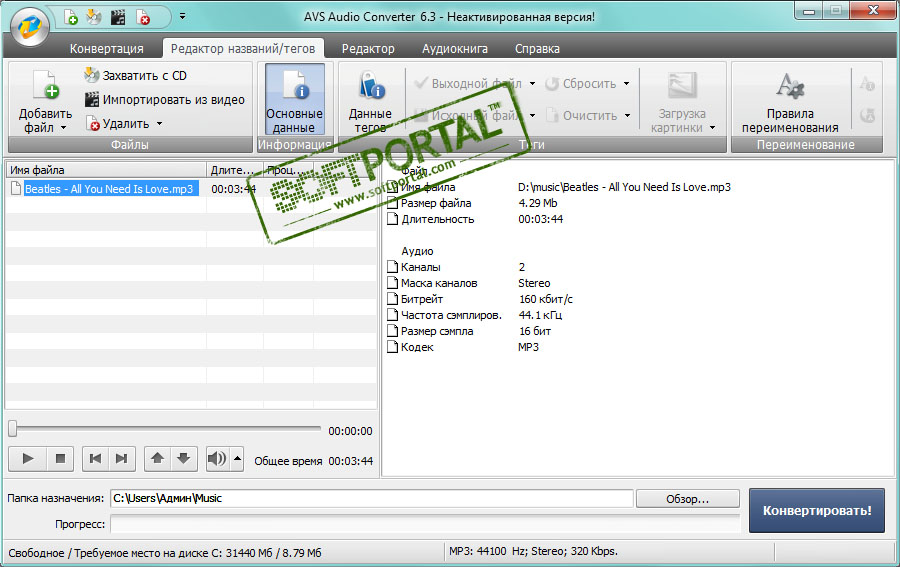Show Данные тегов tag info
Image resolution: width=900 pixels, height=567 pixels.
(x=370, y=101)
